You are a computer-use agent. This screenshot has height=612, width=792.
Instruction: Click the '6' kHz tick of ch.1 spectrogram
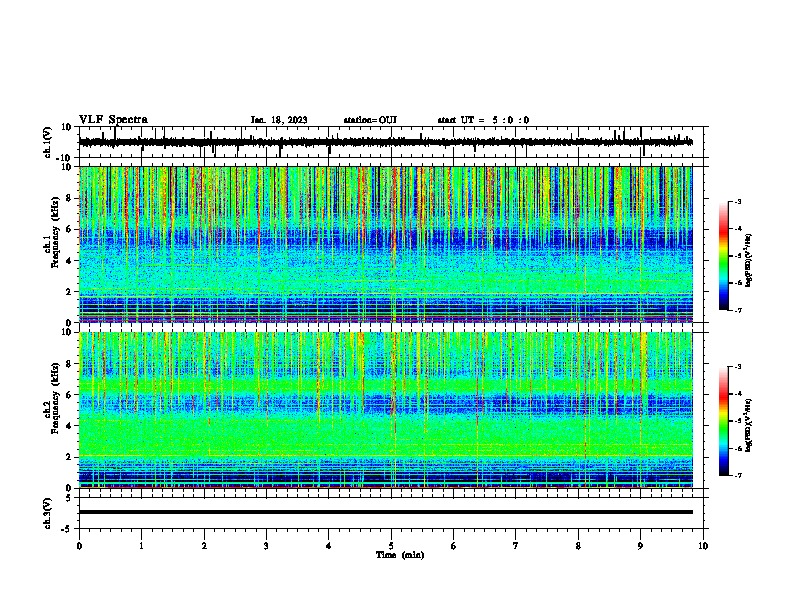pos(69,230)
